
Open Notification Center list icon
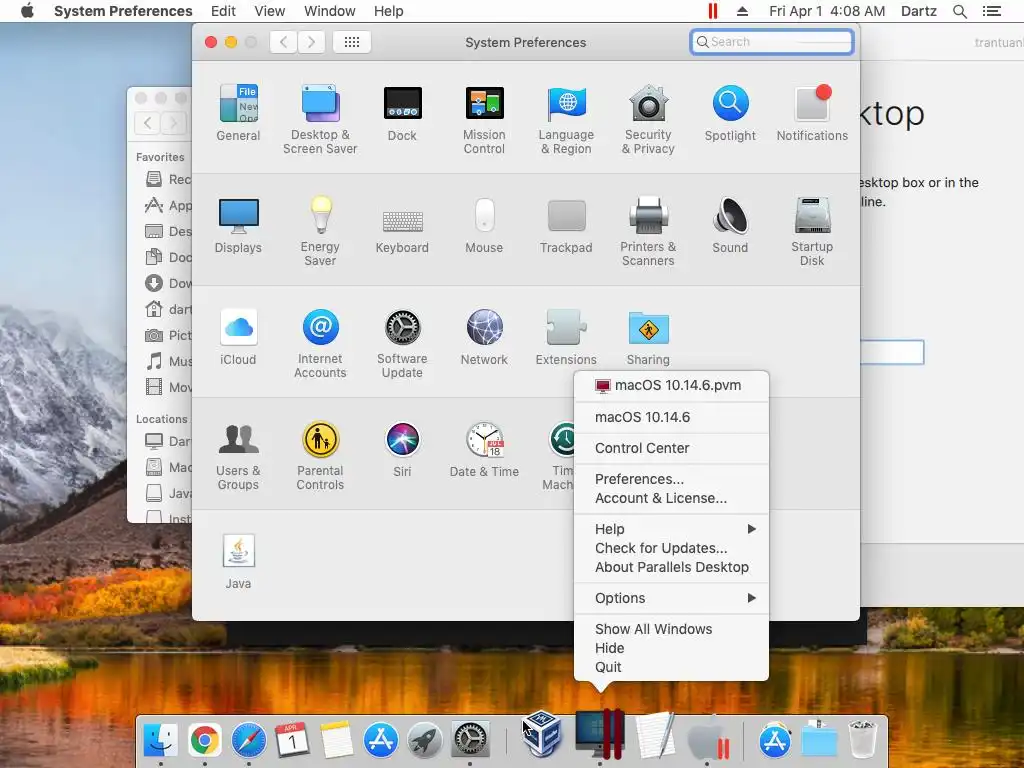pos(991,11)
